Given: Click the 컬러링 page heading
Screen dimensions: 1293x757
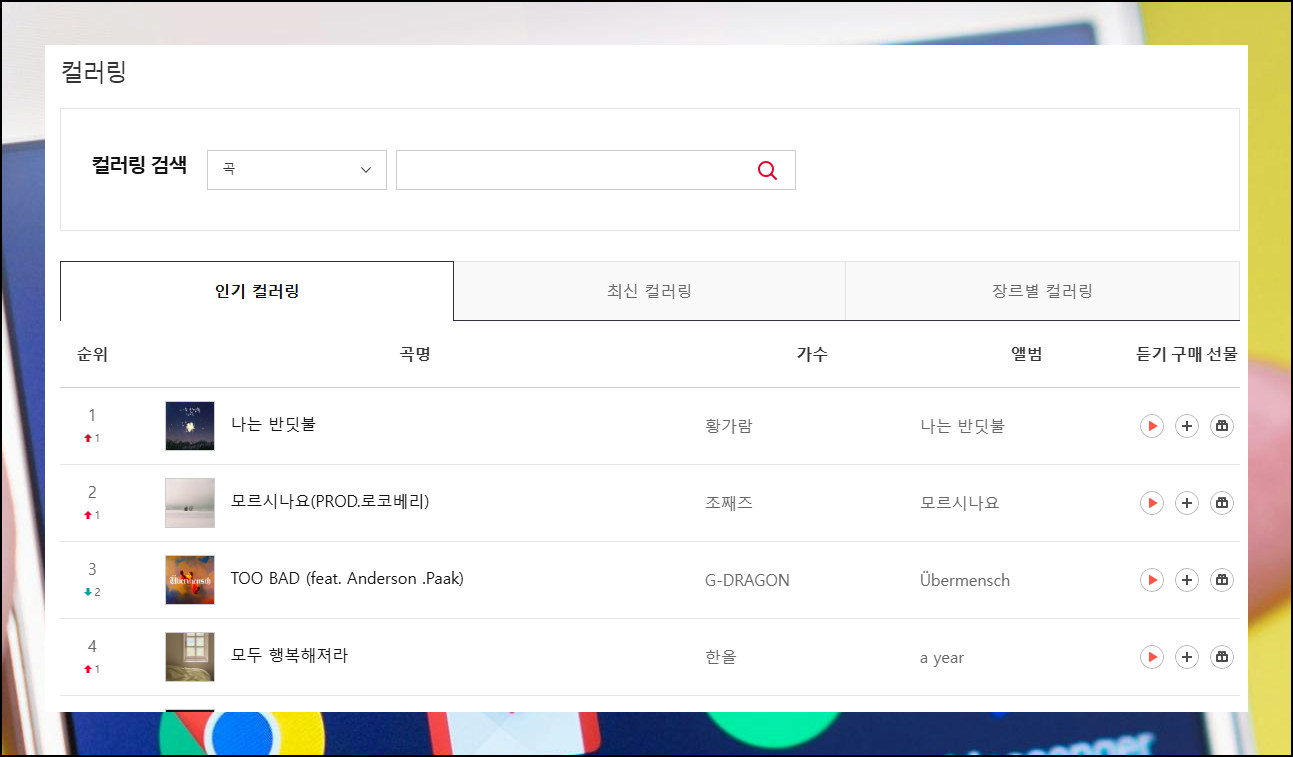Looking at the screenshot, I should pos(94,72).
